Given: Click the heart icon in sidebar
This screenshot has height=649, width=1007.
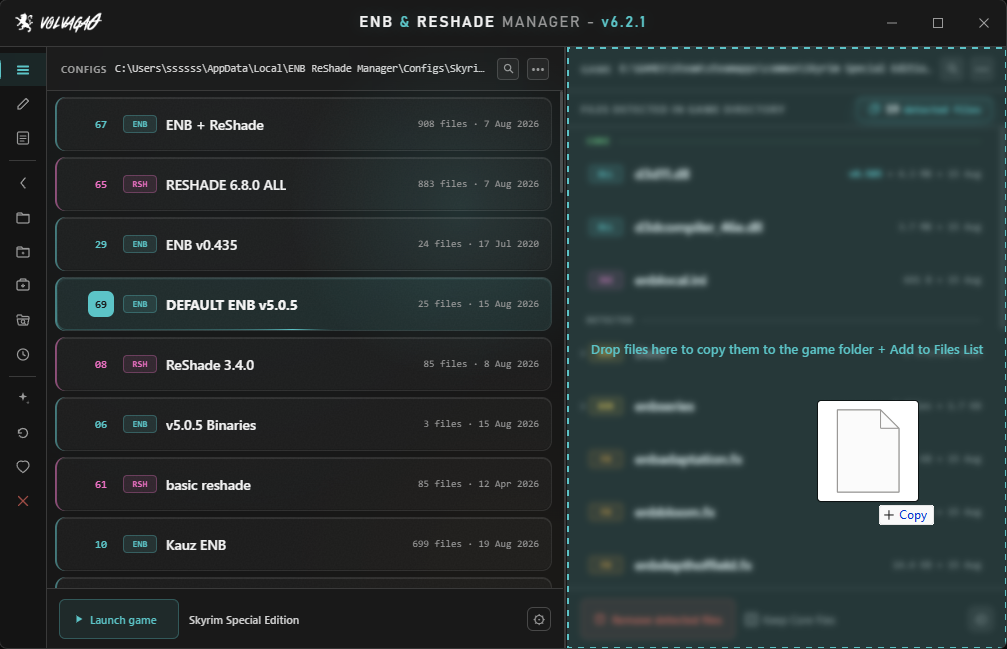Looking at the screenshot, I should (x=22, y=467).
